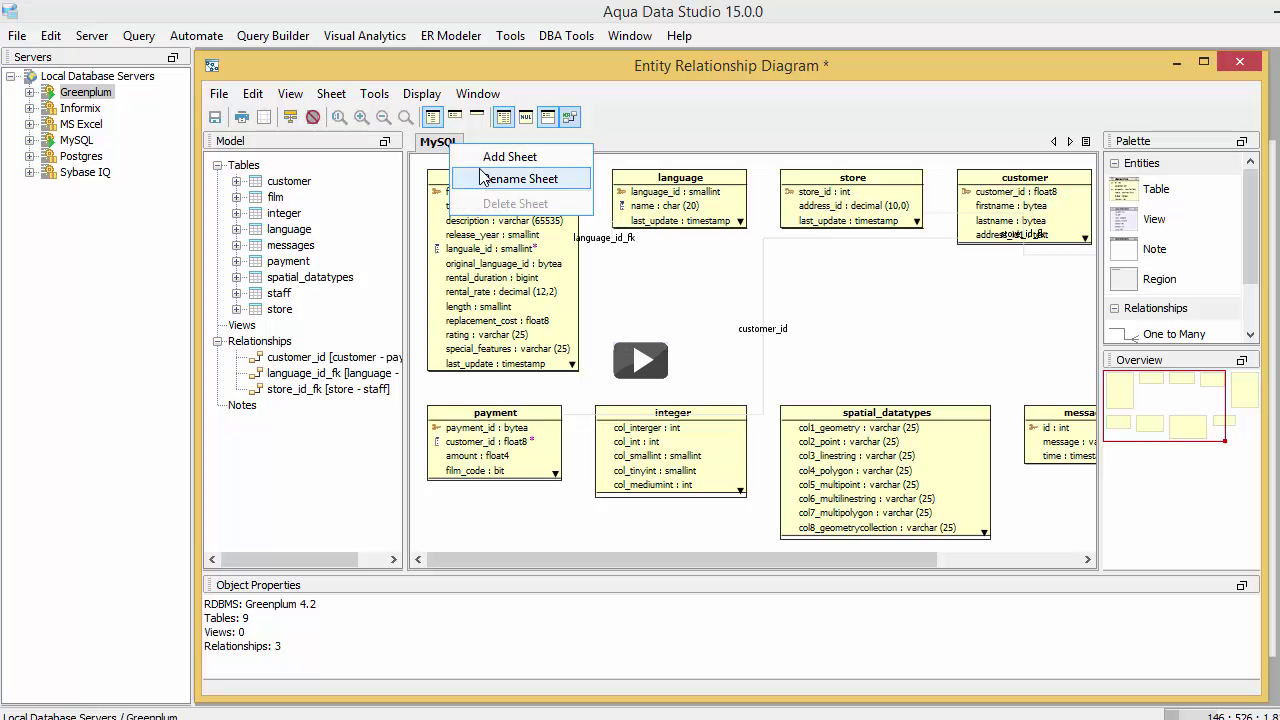Click the Save diagram toolbar icon
Screen dimensions: 1280x720
click(x=215, y=117)
